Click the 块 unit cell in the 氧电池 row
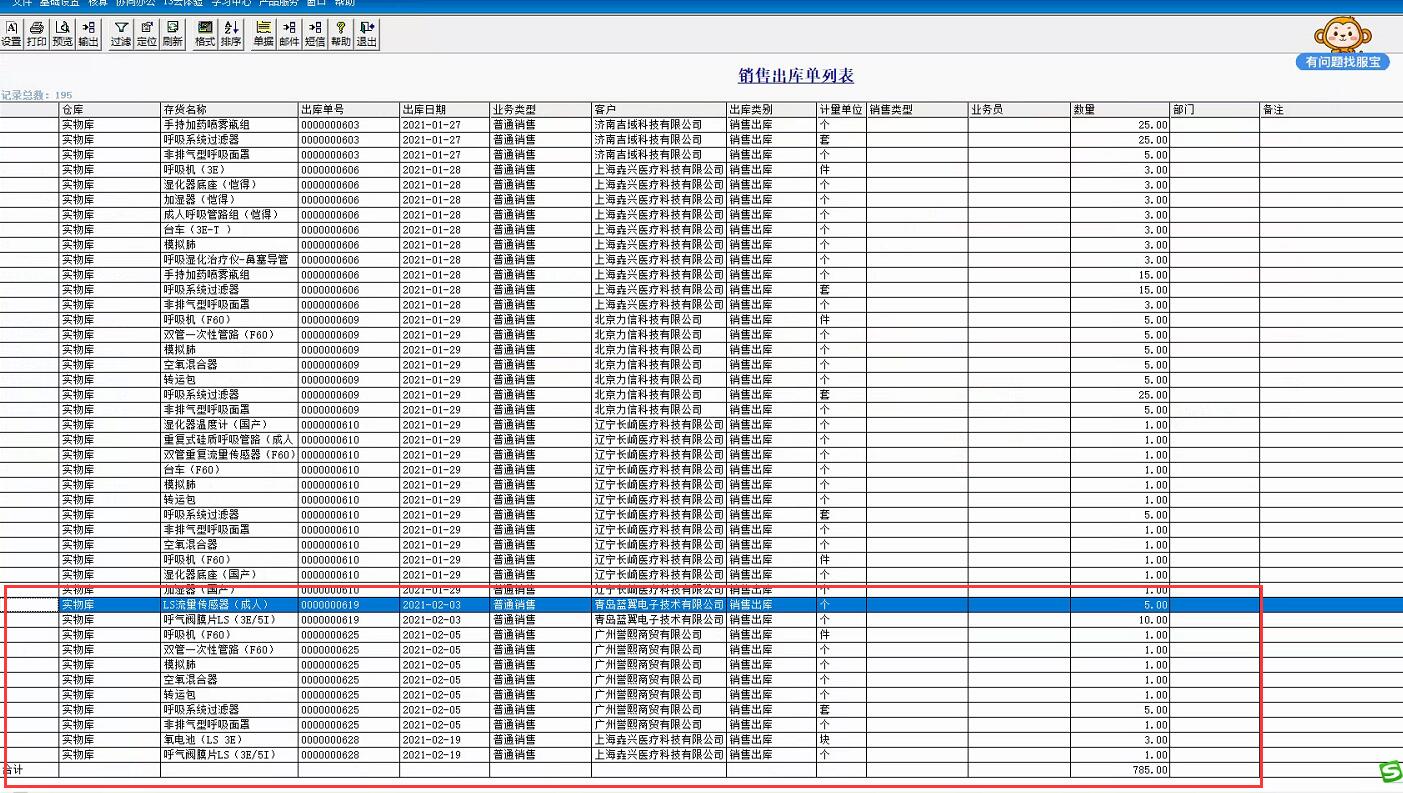The height and width of the screenshot is (793, 1403). tap(841, 740)
